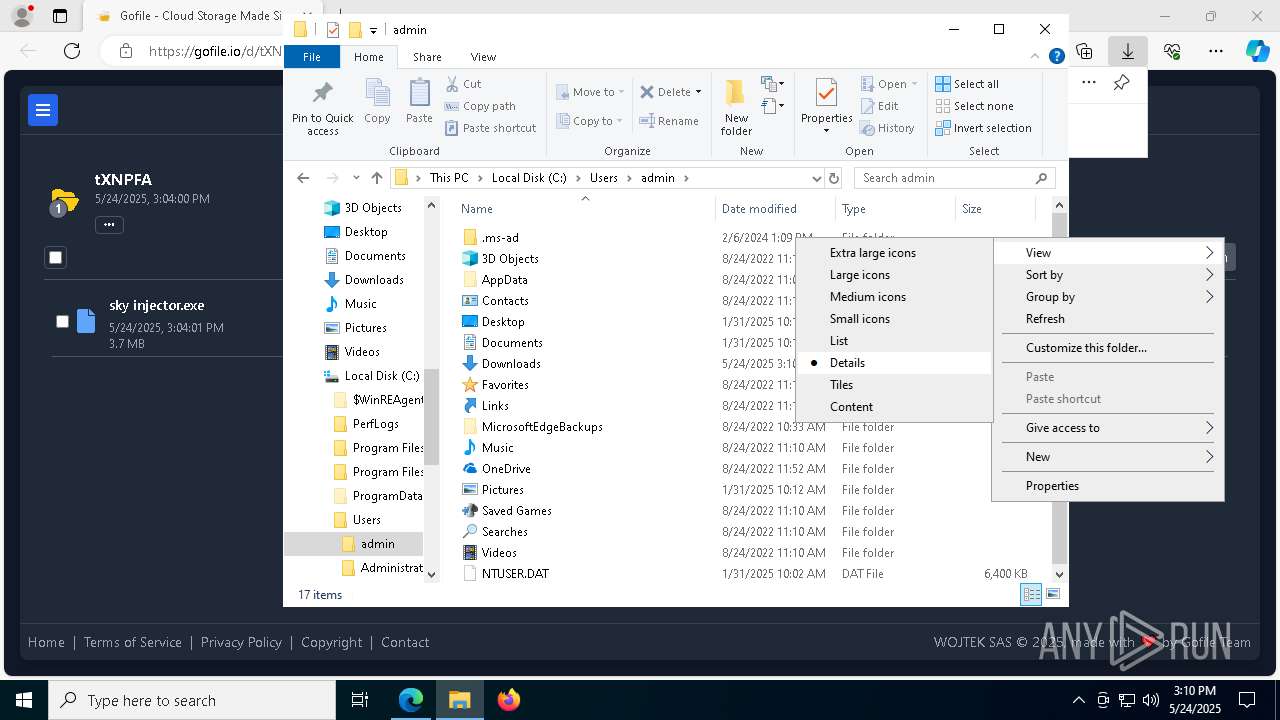1280x720 pixels.
Task: Go up one folder level arrow
Action: 377,178
